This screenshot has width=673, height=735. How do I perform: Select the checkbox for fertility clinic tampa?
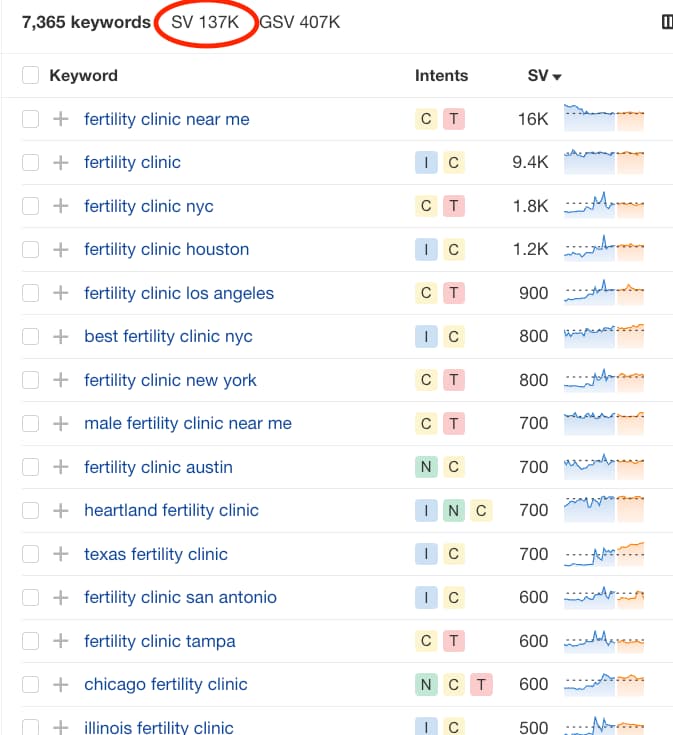pyautogui.click(x=30, y=641)
